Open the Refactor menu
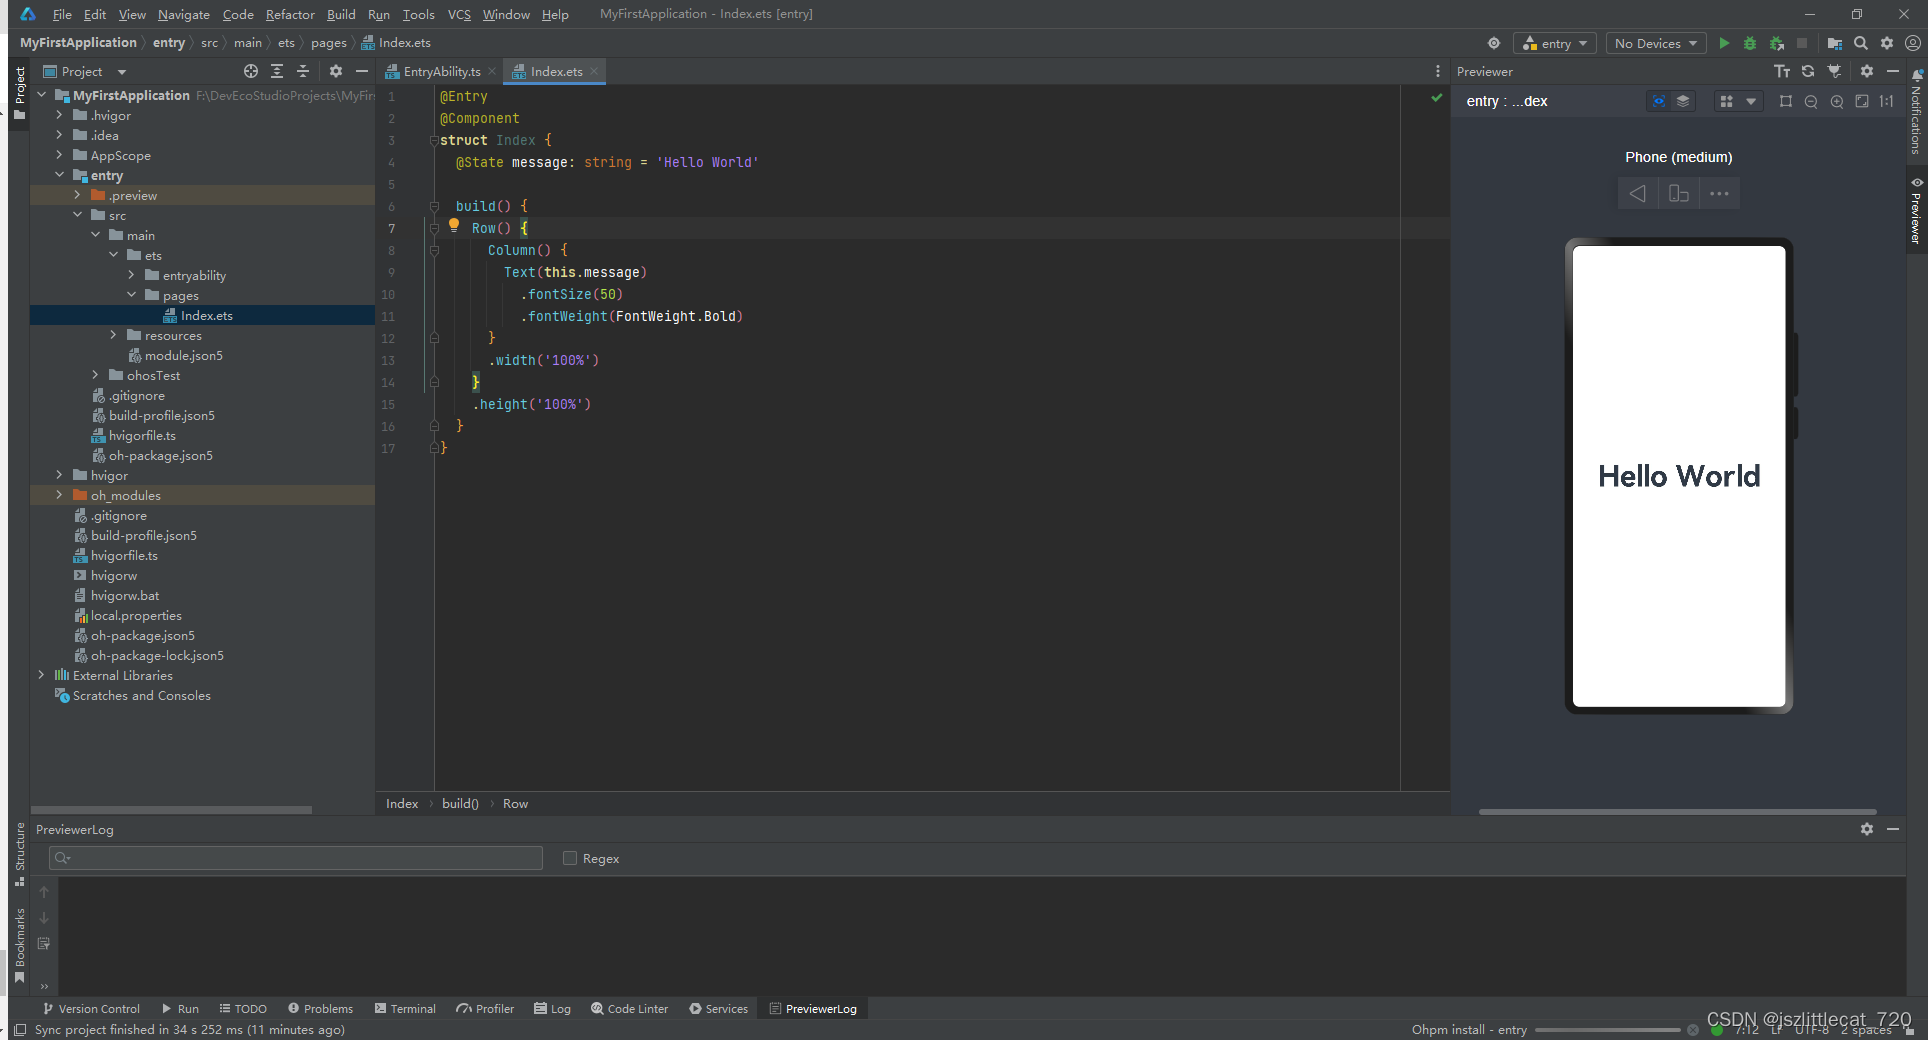The height and width of the screenshot is (1040, 1928). point(290,14)
